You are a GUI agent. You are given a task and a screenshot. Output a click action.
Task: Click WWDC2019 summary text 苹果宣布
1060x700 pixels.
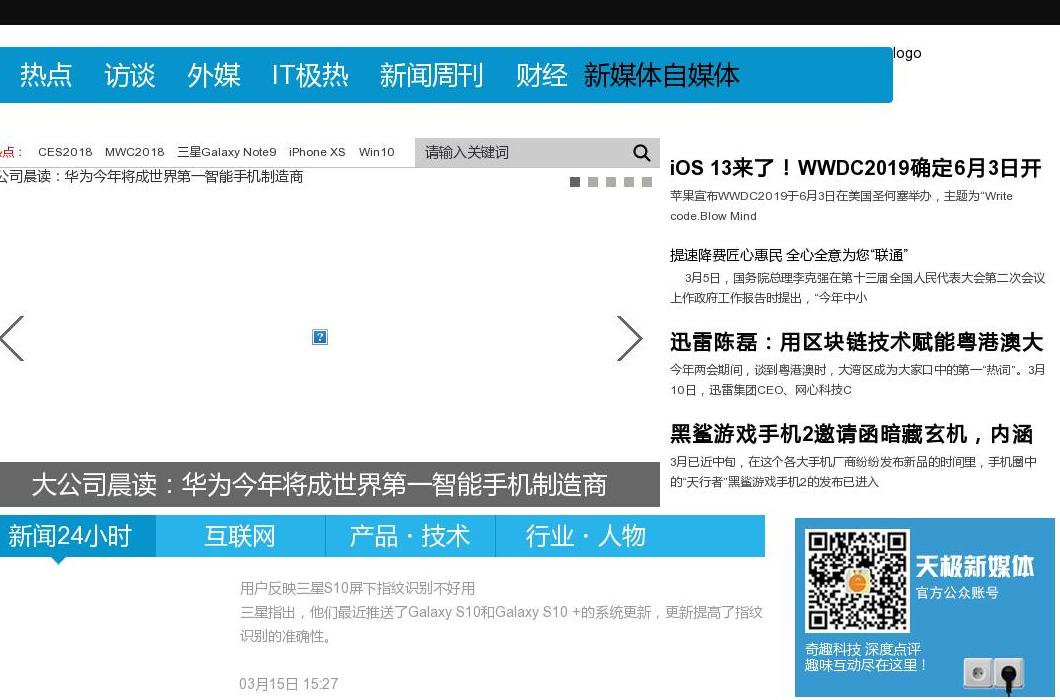coord(841,206)
